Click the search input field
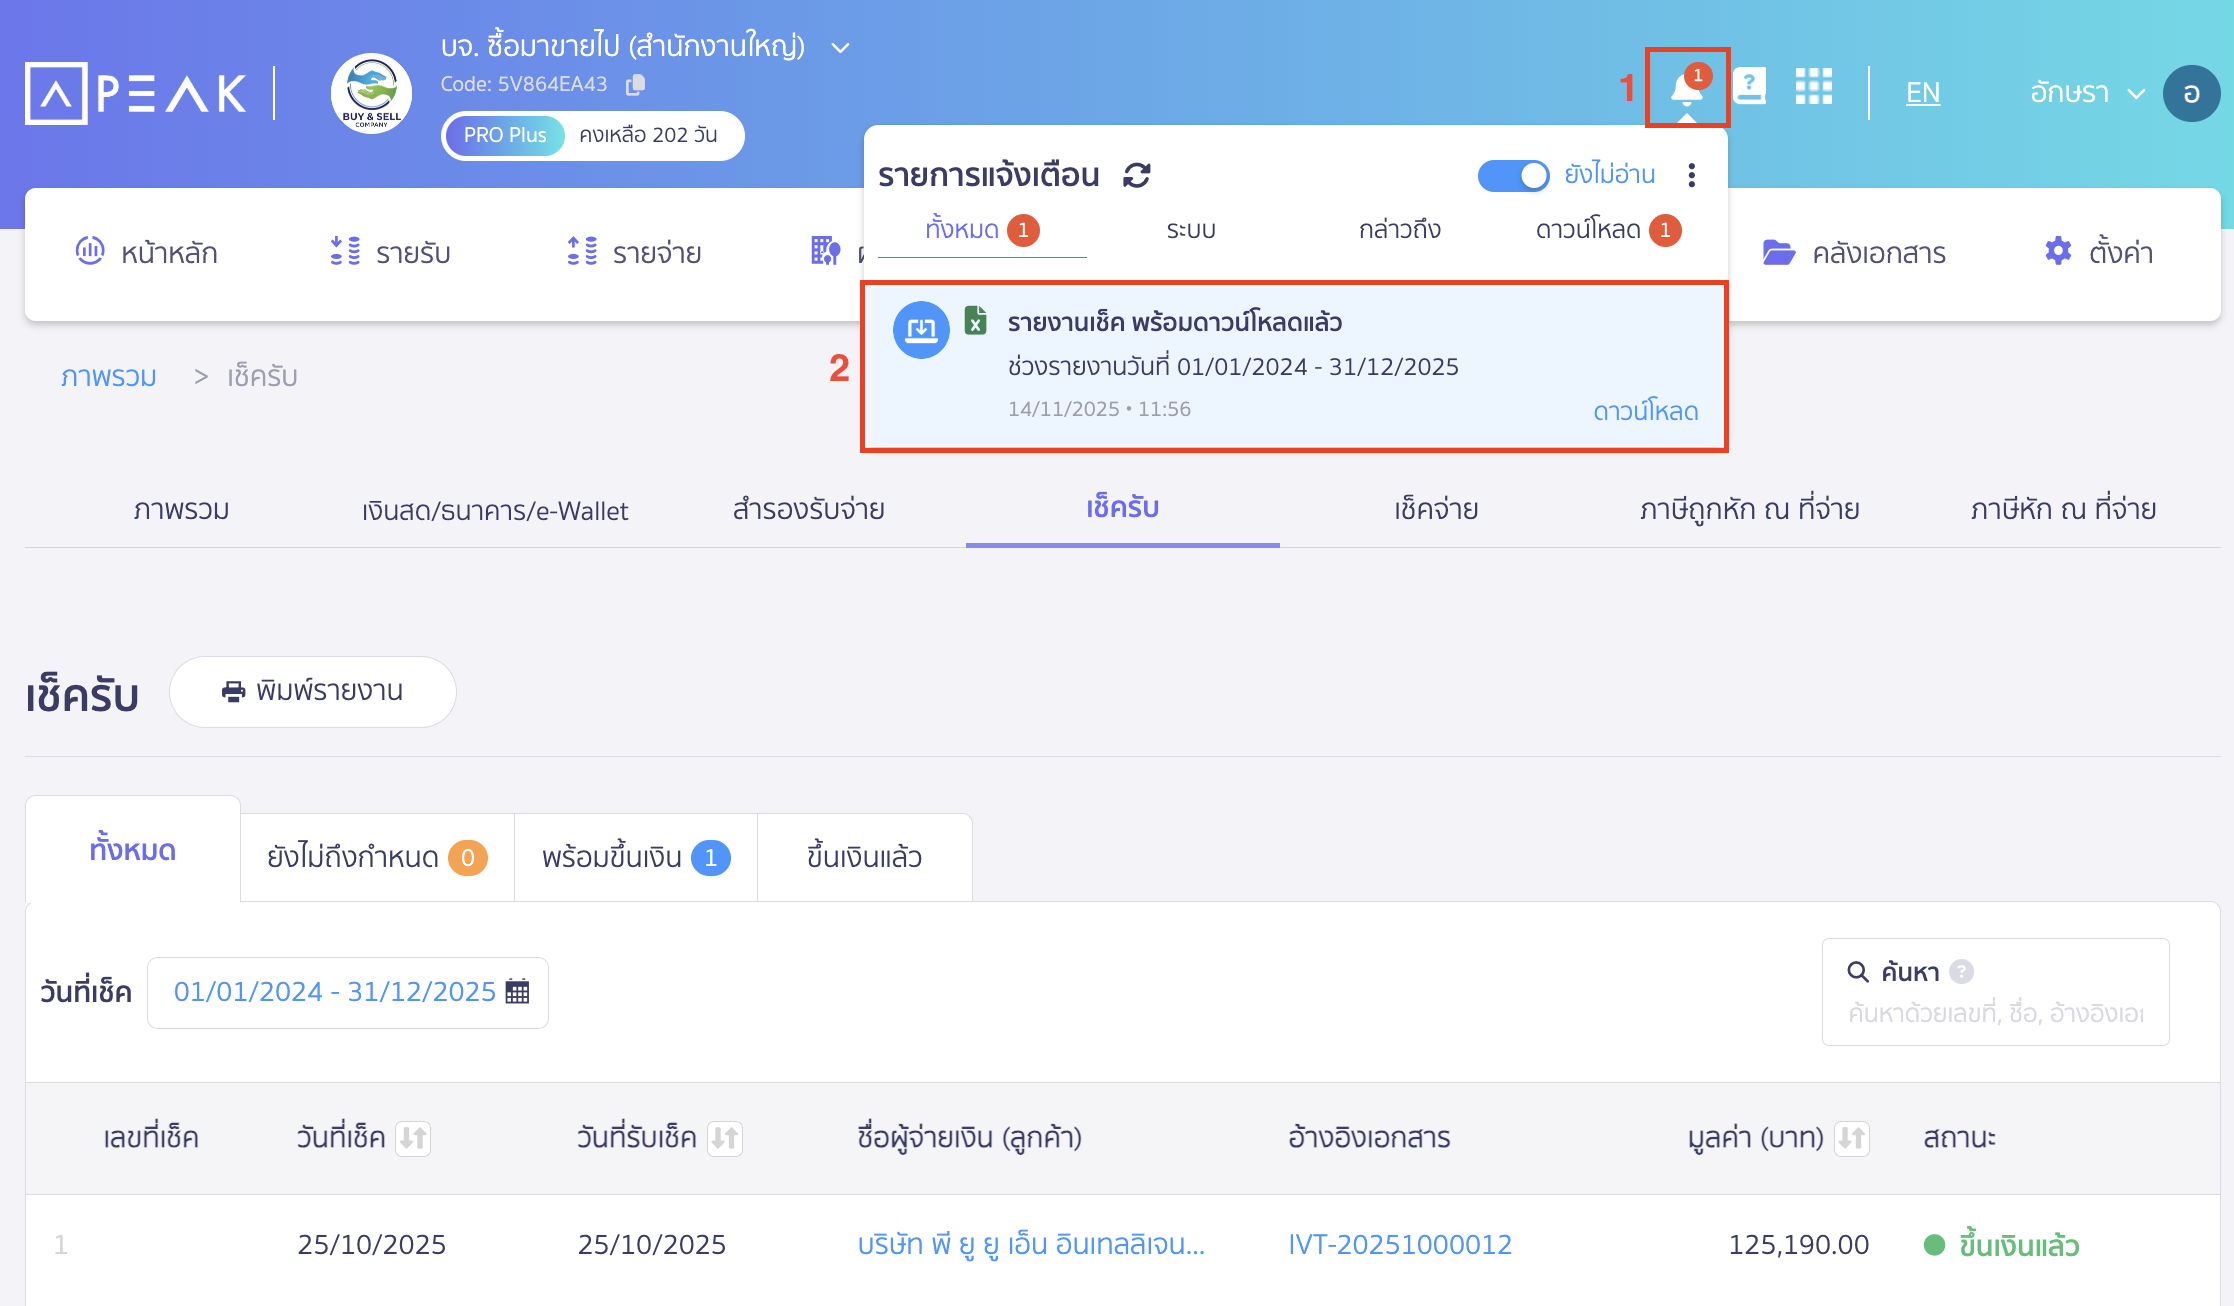Screen dimensions: 2234x1306 (x=1995, y=1013)
